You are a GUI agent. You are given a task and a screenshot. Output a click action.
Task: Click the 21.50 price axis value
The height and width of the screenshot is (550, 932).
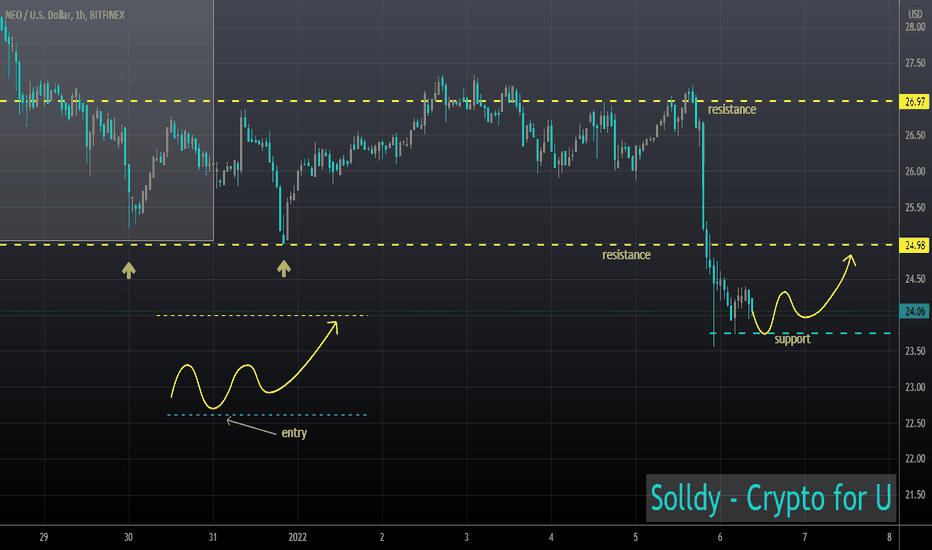[x=915, y=495]
